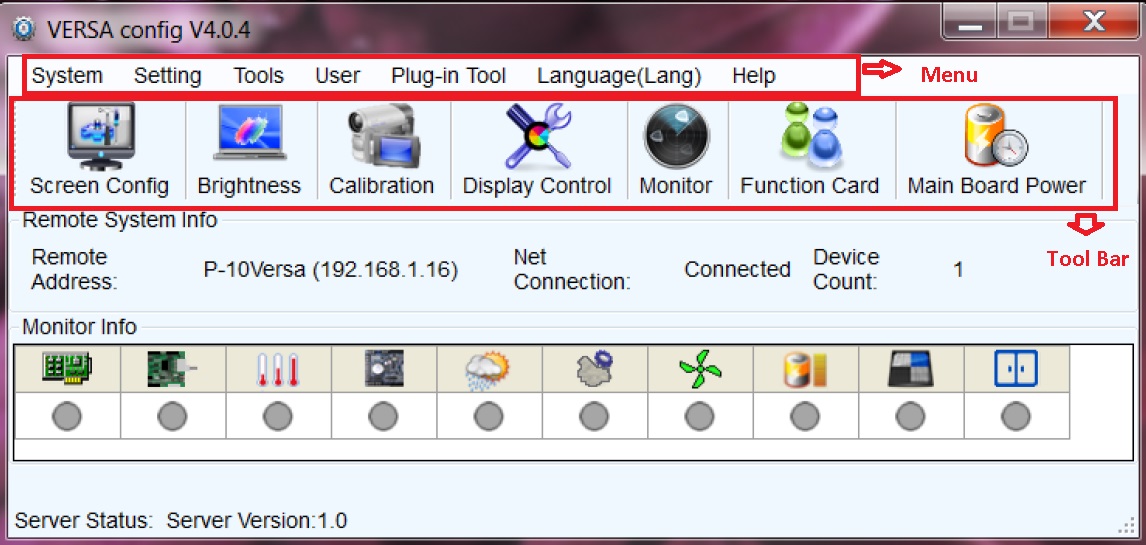Open the Plug-in Tool menu
This screenshot has height=545, width=1146.
[449, 75]
